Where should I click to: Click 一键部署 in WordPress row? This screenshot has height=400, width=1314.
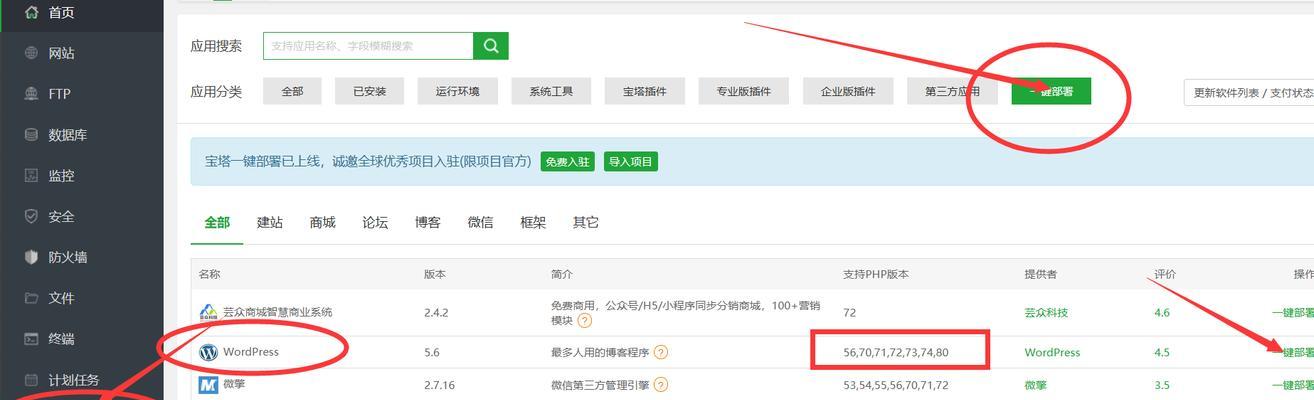[1292, 352]
